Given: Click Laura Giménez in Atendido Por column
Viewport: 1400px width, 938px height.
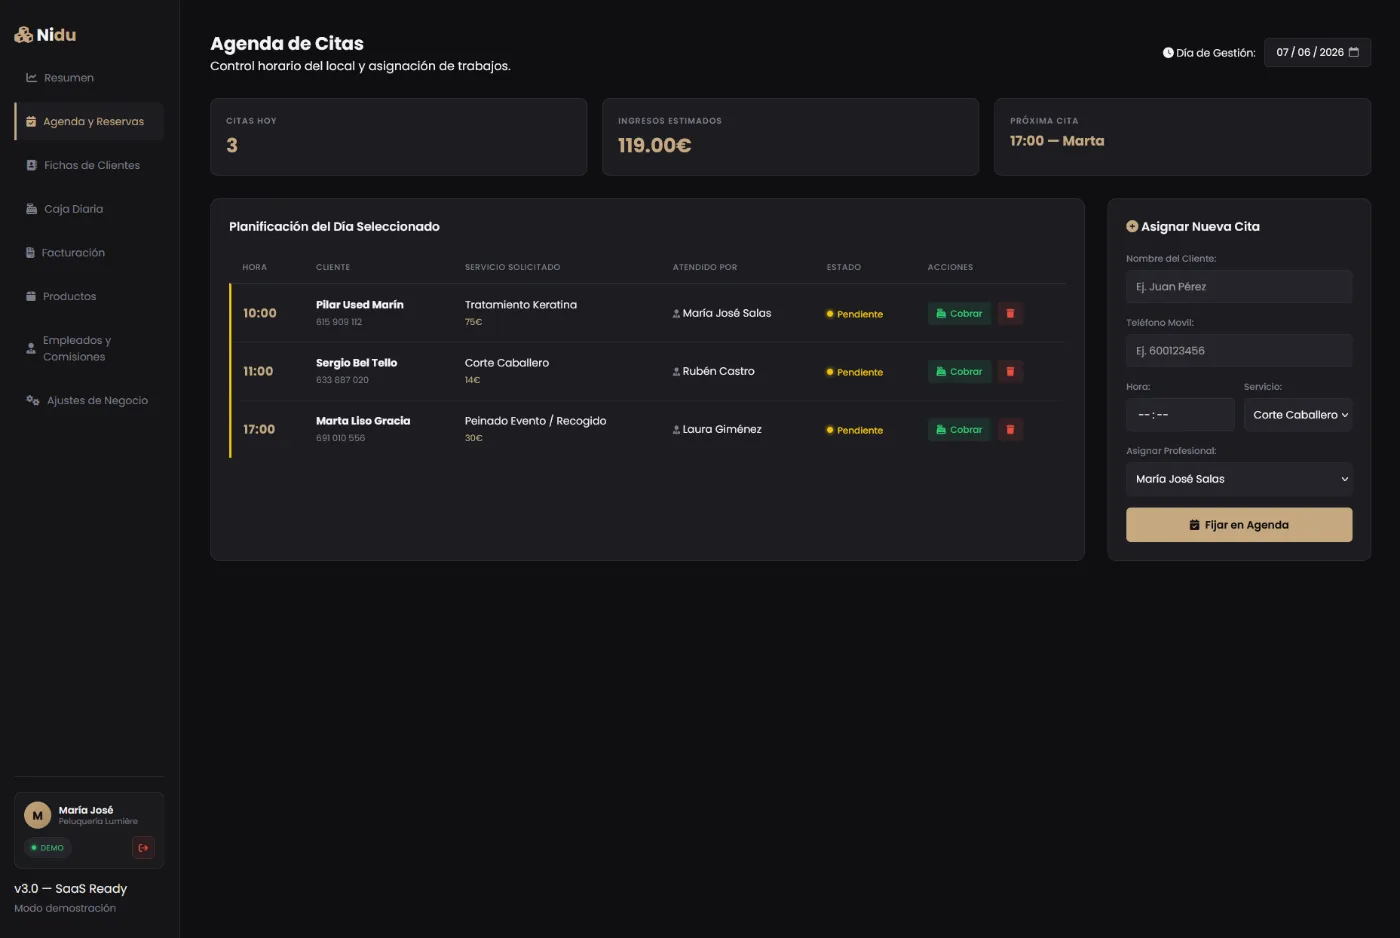Looking at the screenshot, I should [722, 429].
